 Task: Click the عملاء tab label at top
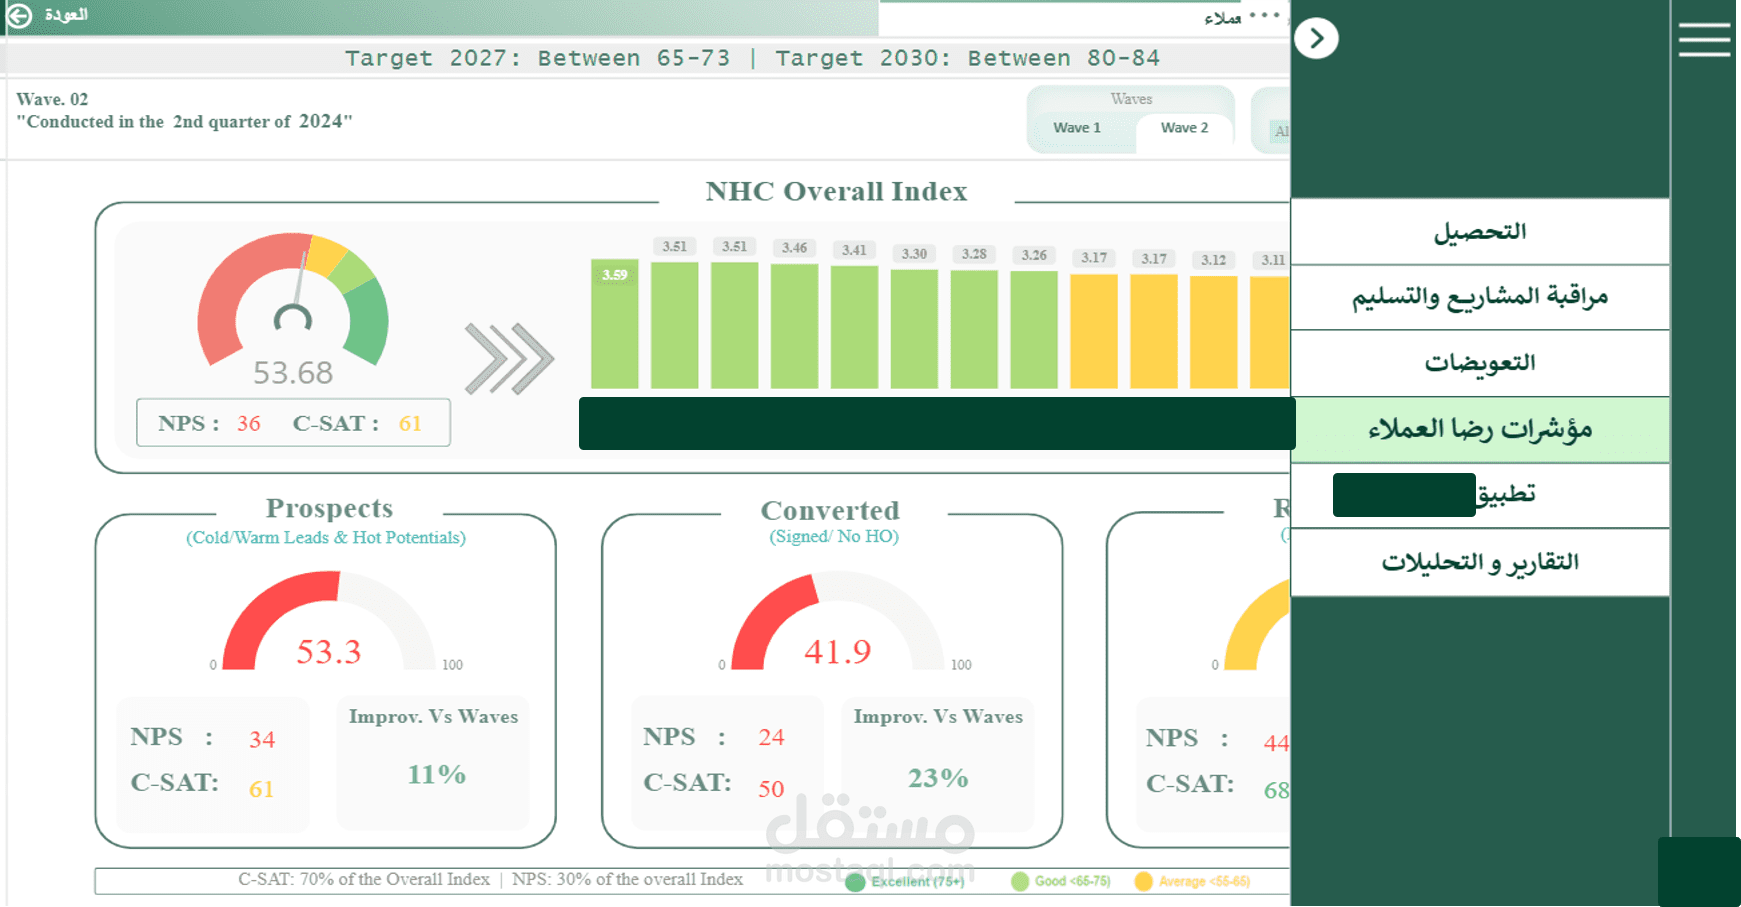click(x=1222, y=18)
